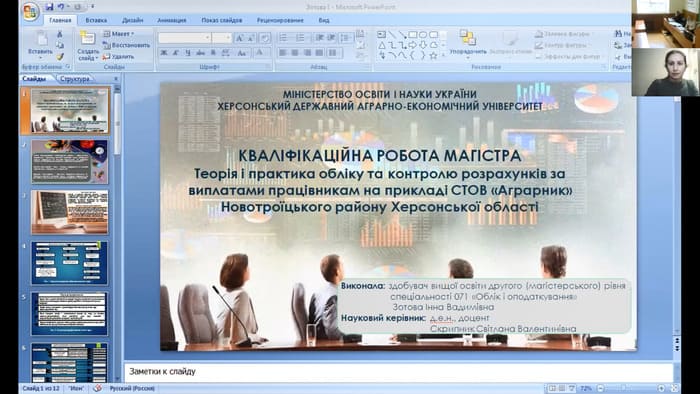Click the Office button logo
This screenshot has width=700, height=394.
(x=31, y=12)
